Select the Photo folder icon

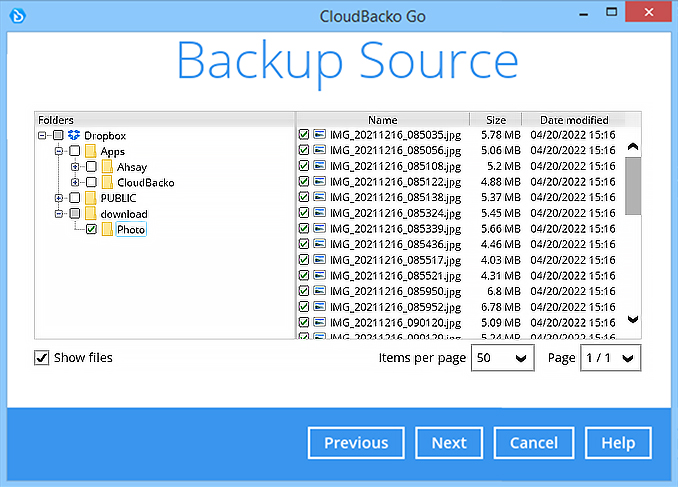(107, 229)
